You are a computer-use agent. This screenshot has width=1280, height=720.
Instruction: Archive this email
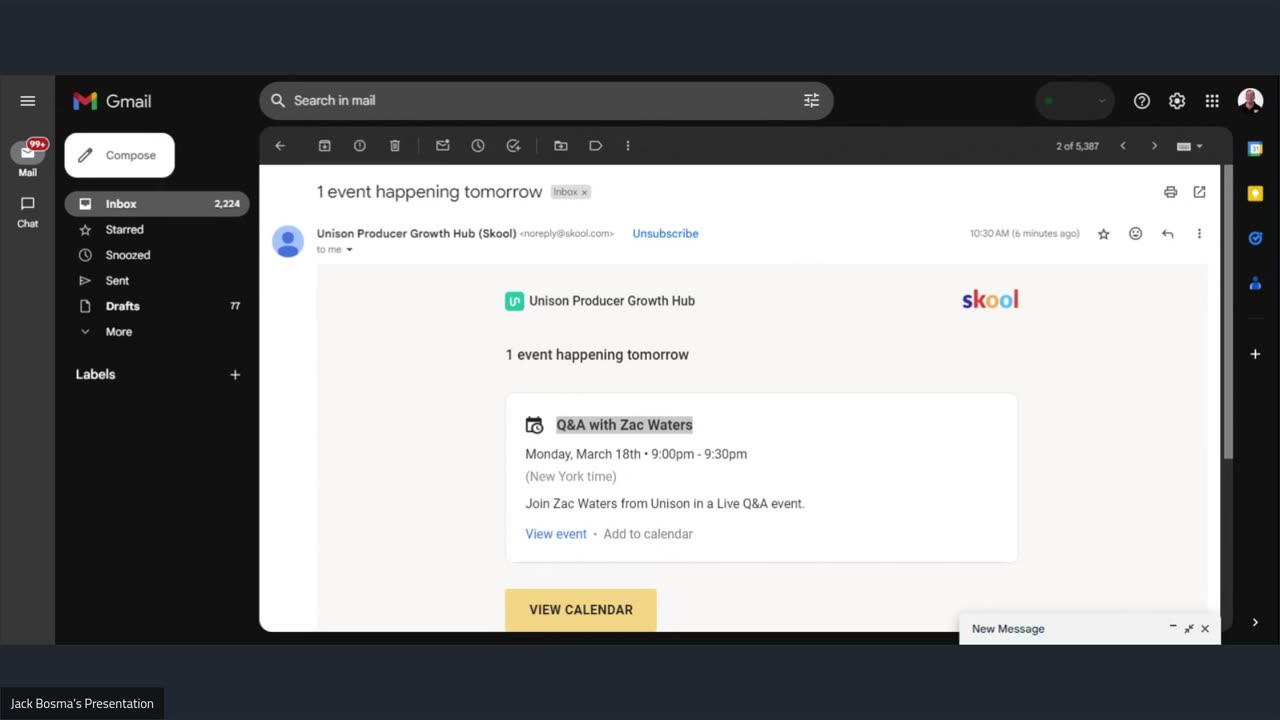tap(325, 146)
